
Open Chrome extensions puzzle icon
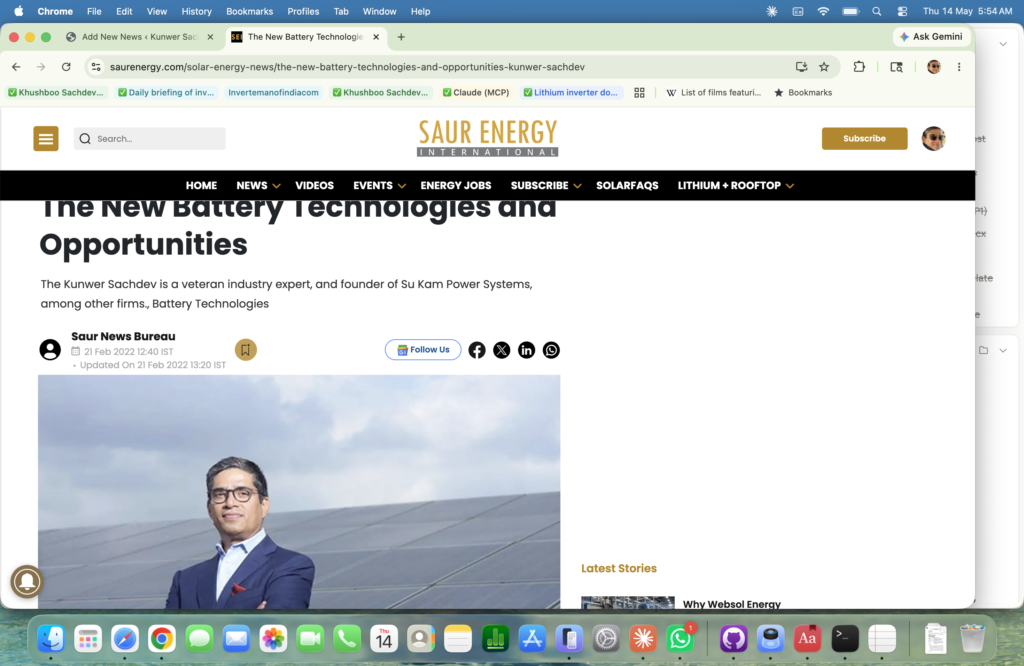(x=859, y=67)
